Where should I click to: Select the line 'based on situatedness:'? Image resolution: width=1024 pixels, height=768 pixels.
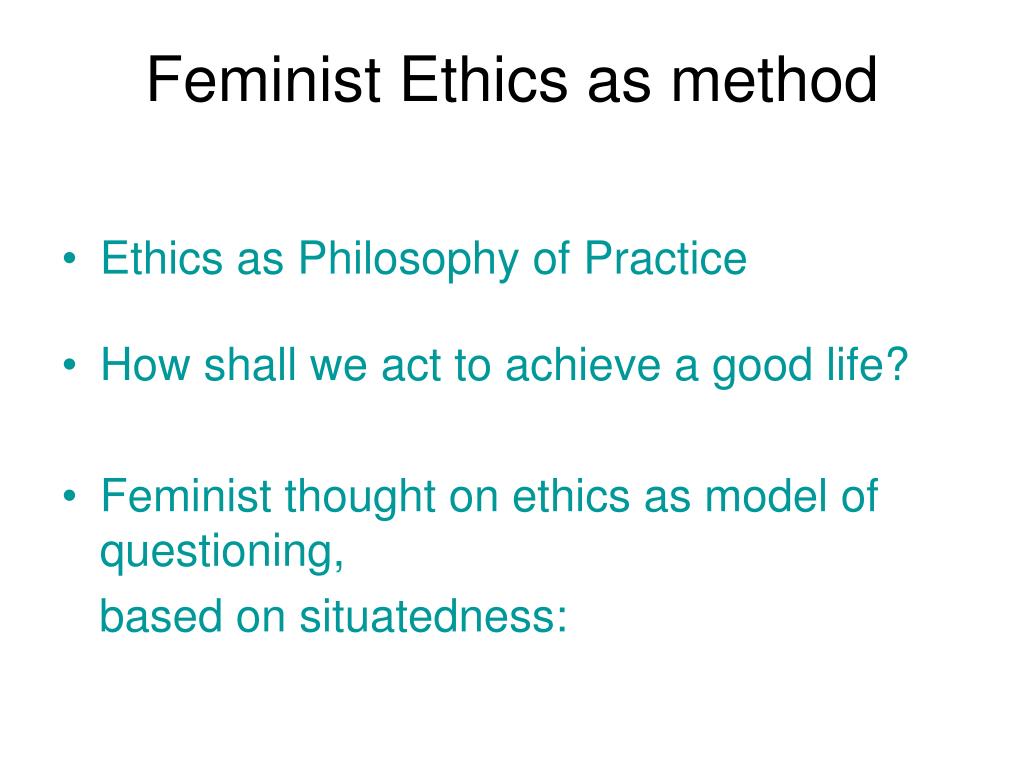pos(333,615)
